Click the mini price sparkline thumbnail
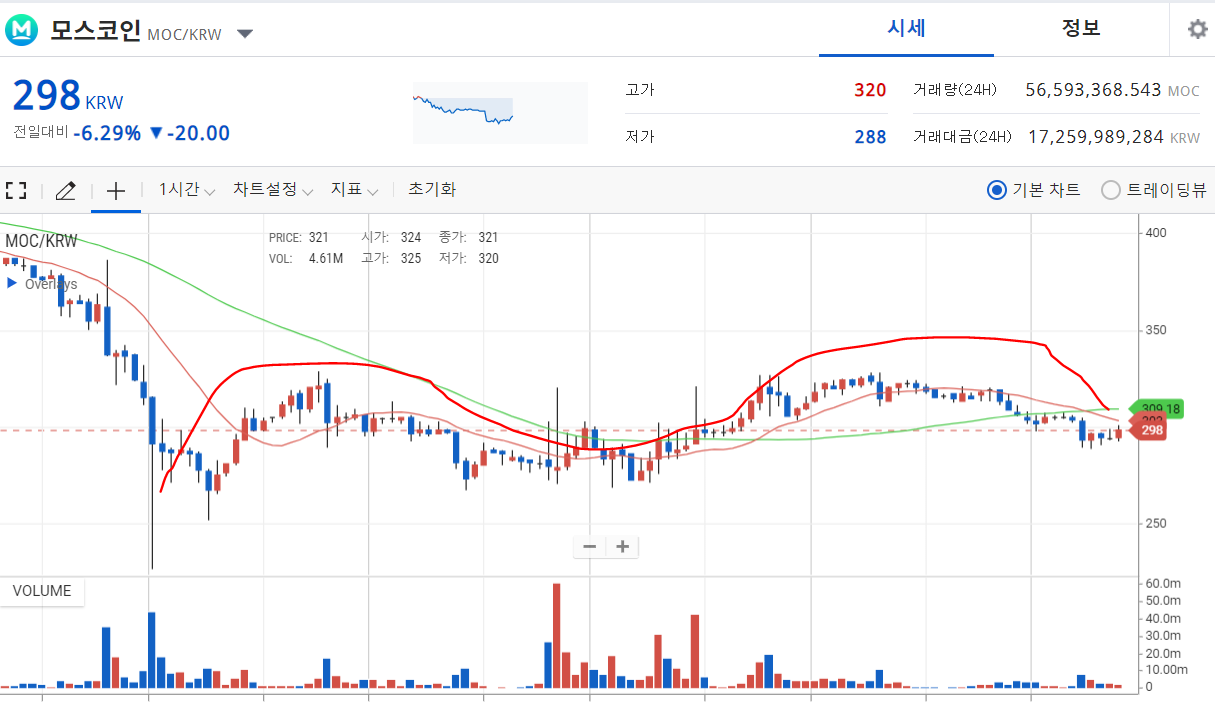The width and height of the screenshot is (1215, 703). [500, 112]
